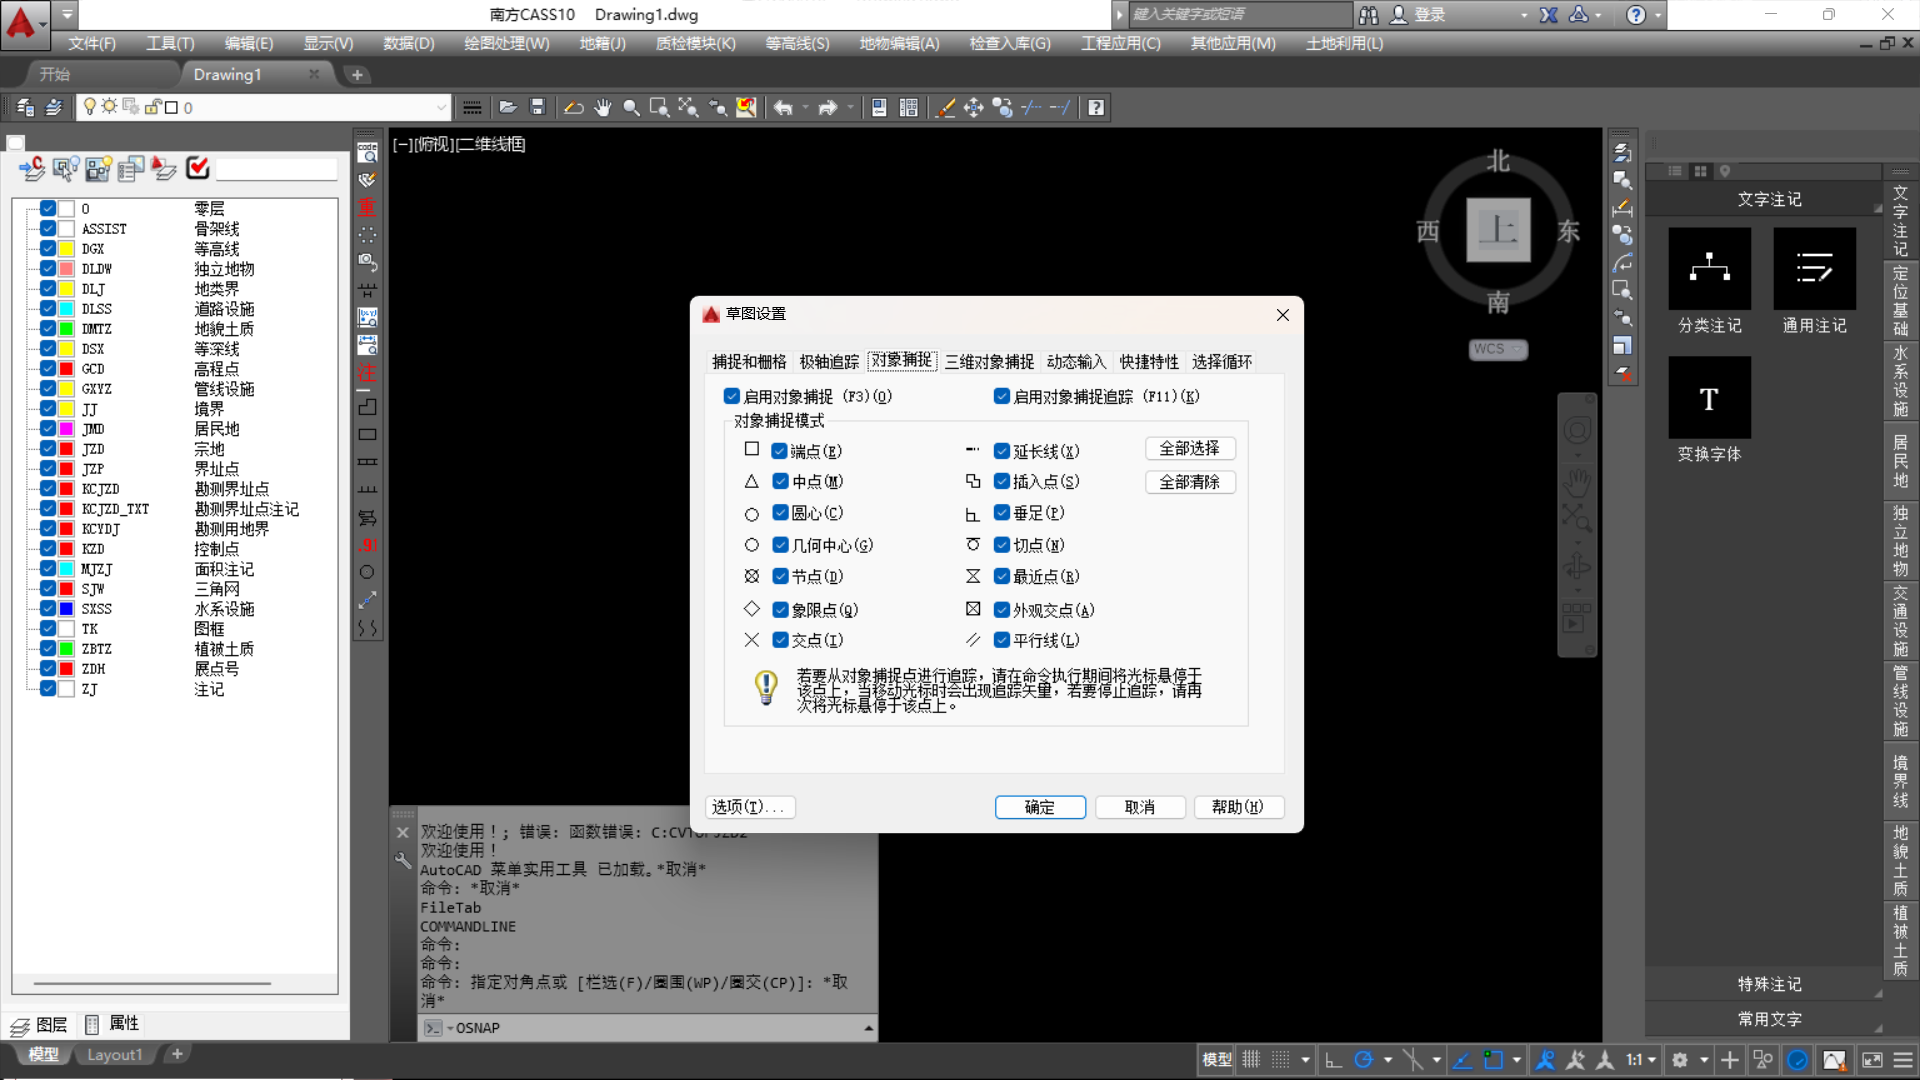Toggle polar tracking icon in status bar

[x=1364, y=1060]
